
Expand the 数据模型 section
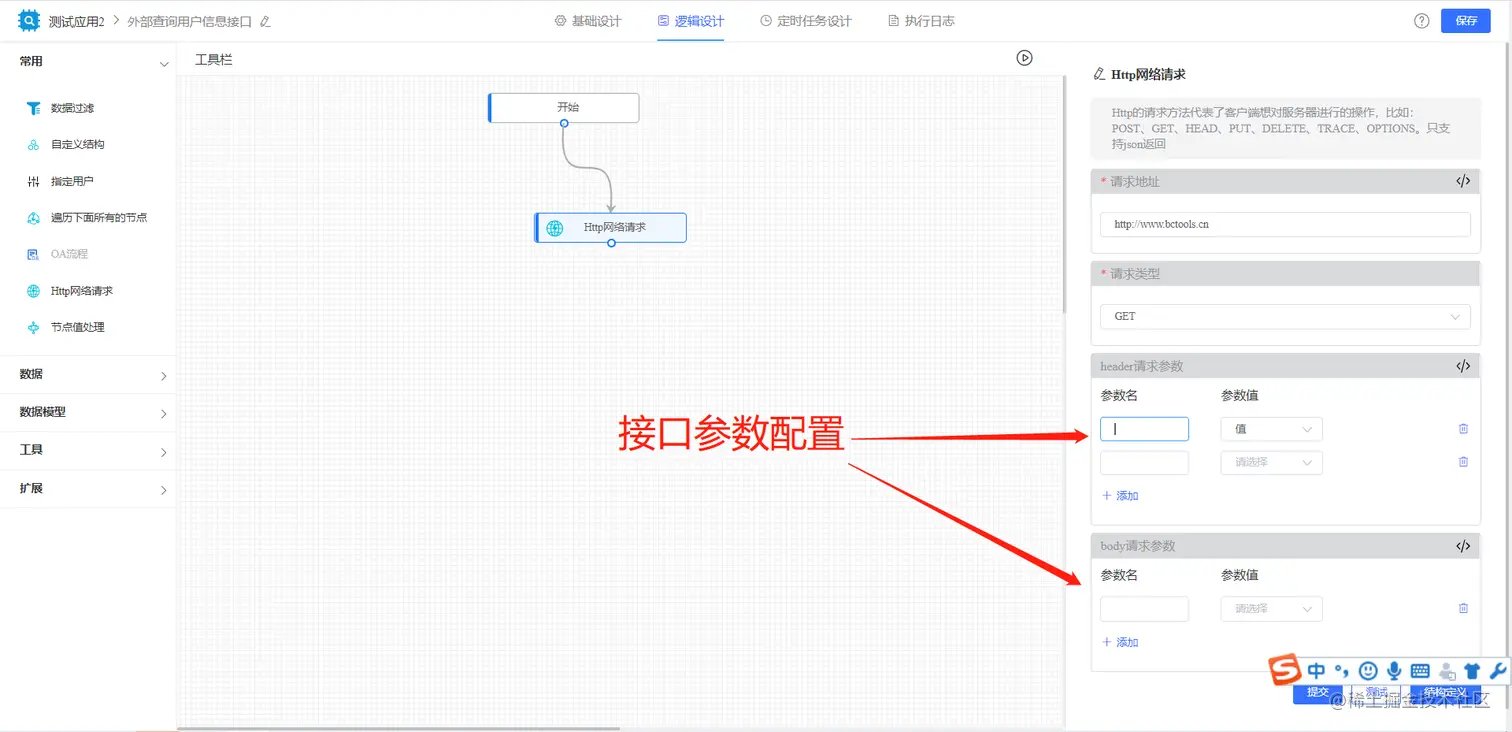164,413
